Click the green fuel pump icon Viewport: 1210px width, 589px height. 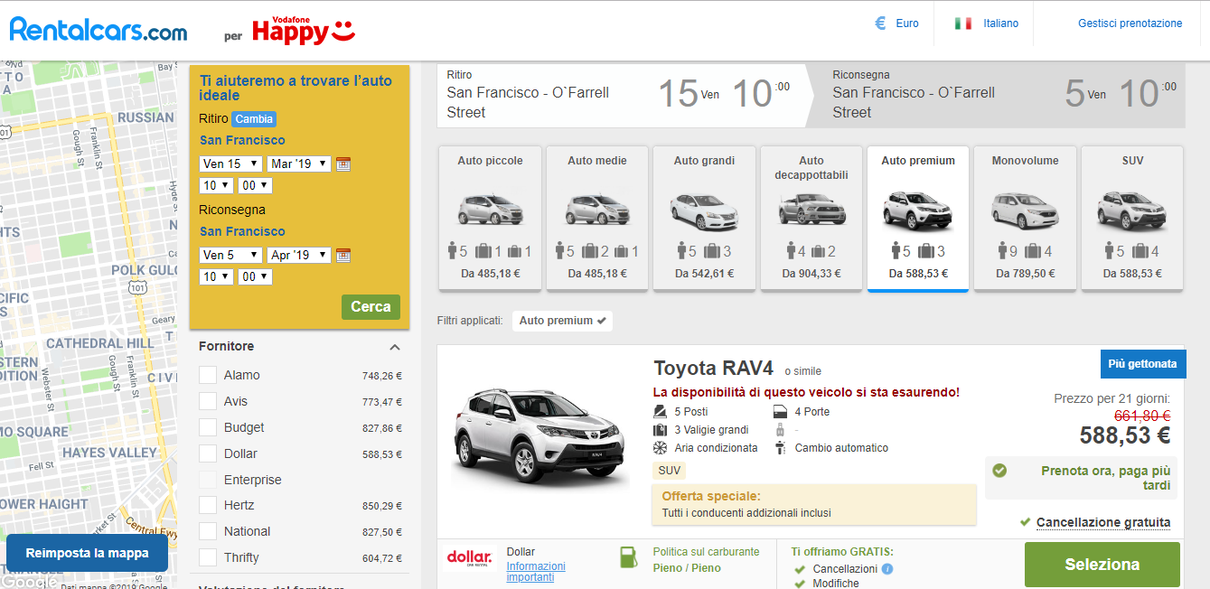[x=628, y=558]
